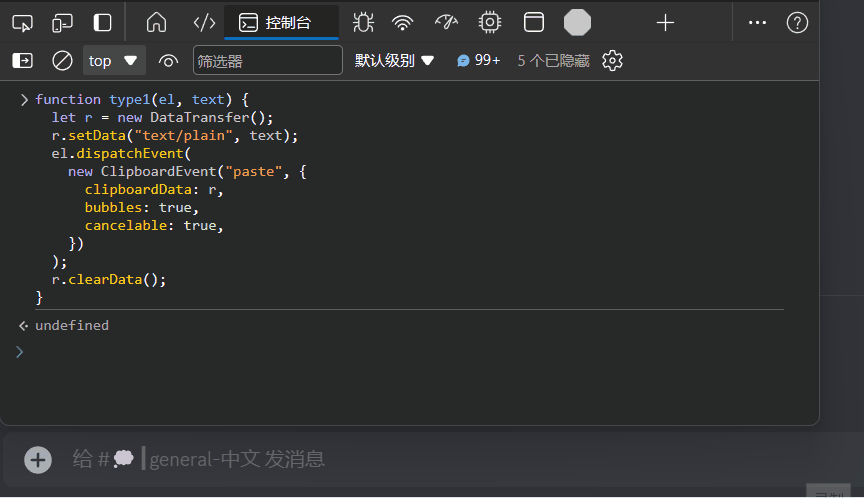Clear the console output

(x=62, y=61)
